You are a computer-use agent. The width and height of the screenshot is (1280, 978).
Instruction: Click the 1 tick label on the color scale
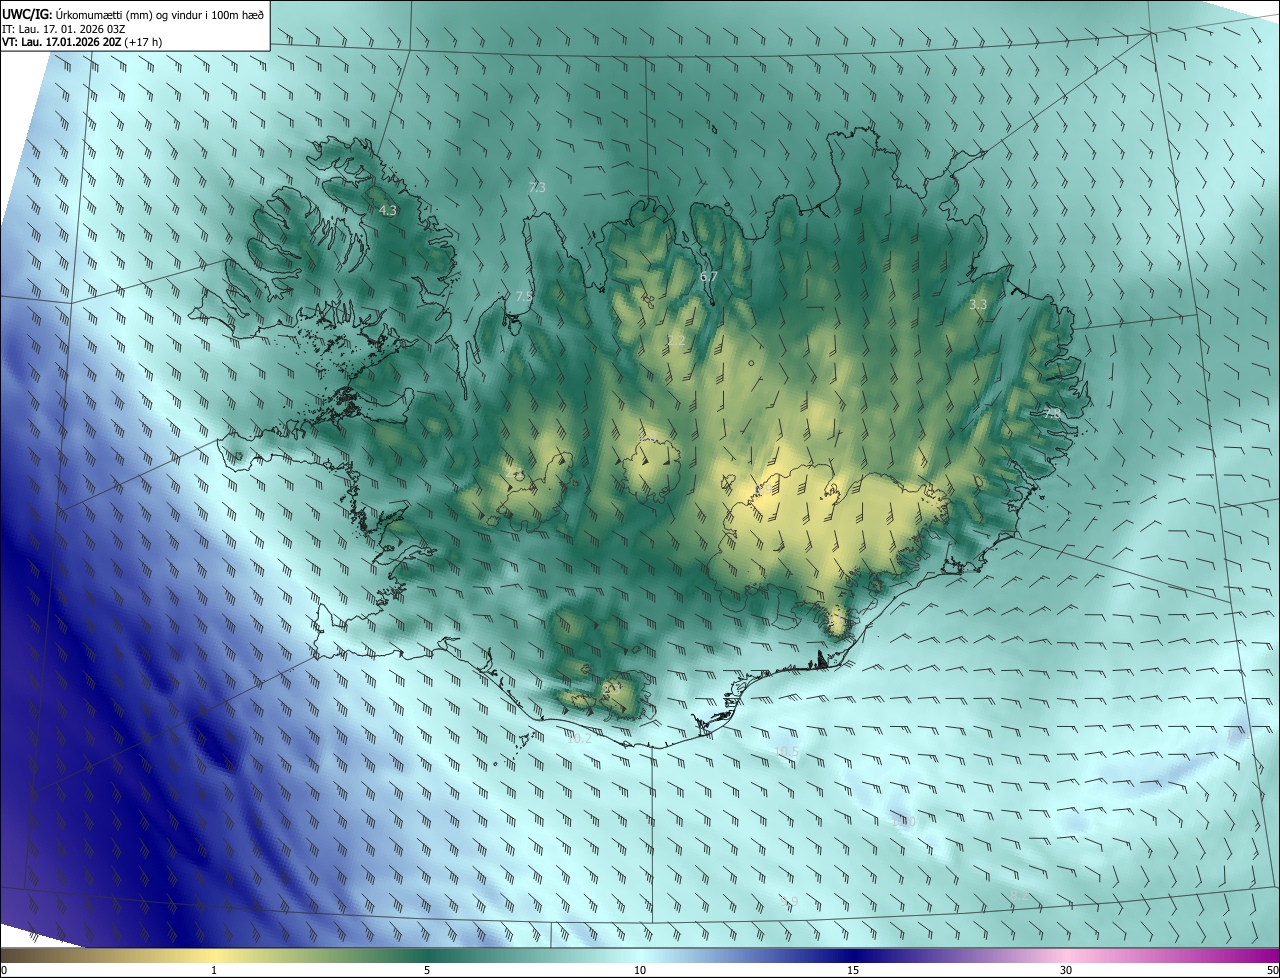214,970
